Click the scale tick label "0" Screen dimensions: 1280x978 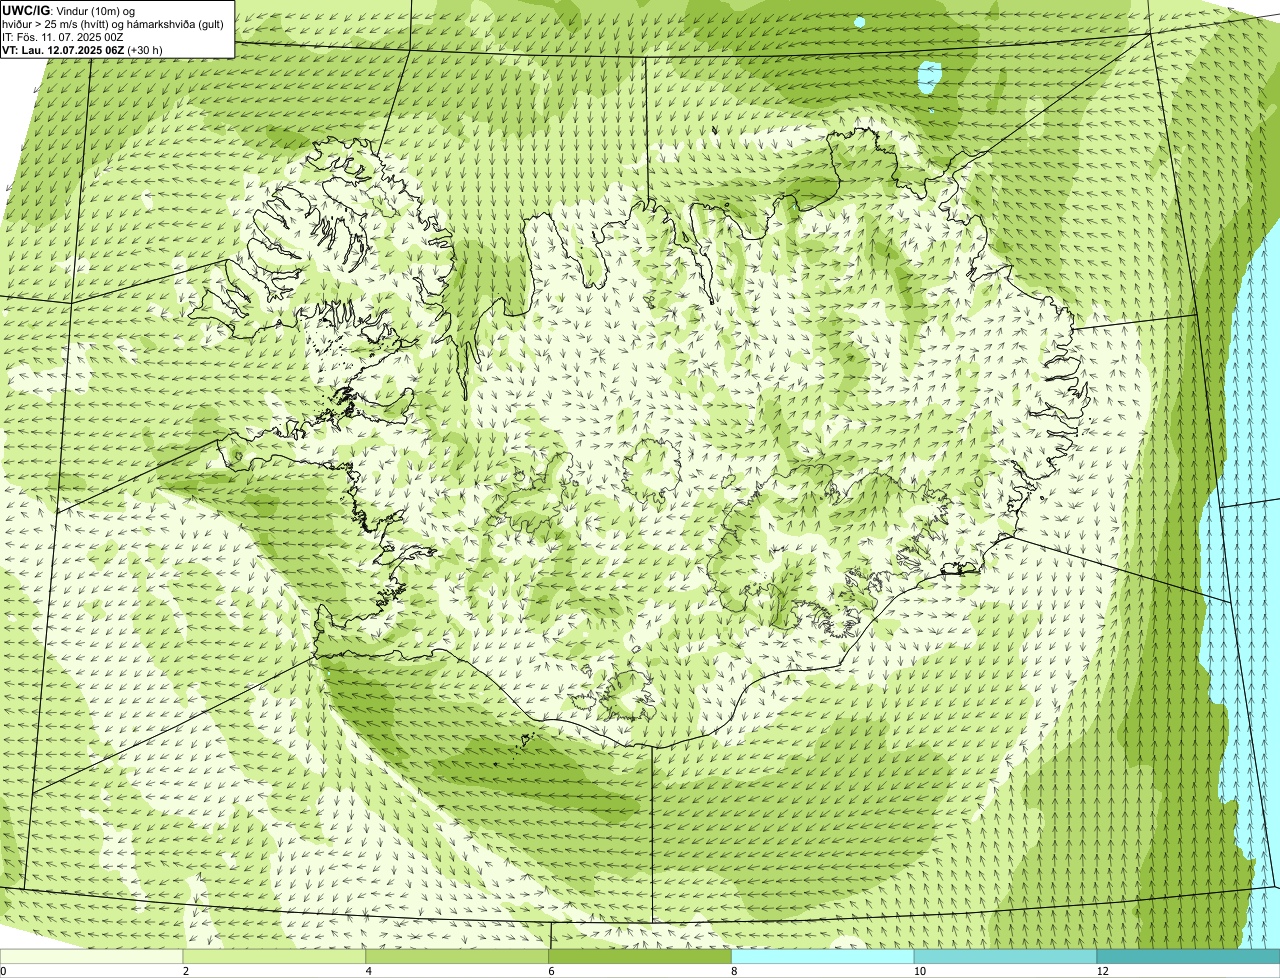[x=4, y=971]
